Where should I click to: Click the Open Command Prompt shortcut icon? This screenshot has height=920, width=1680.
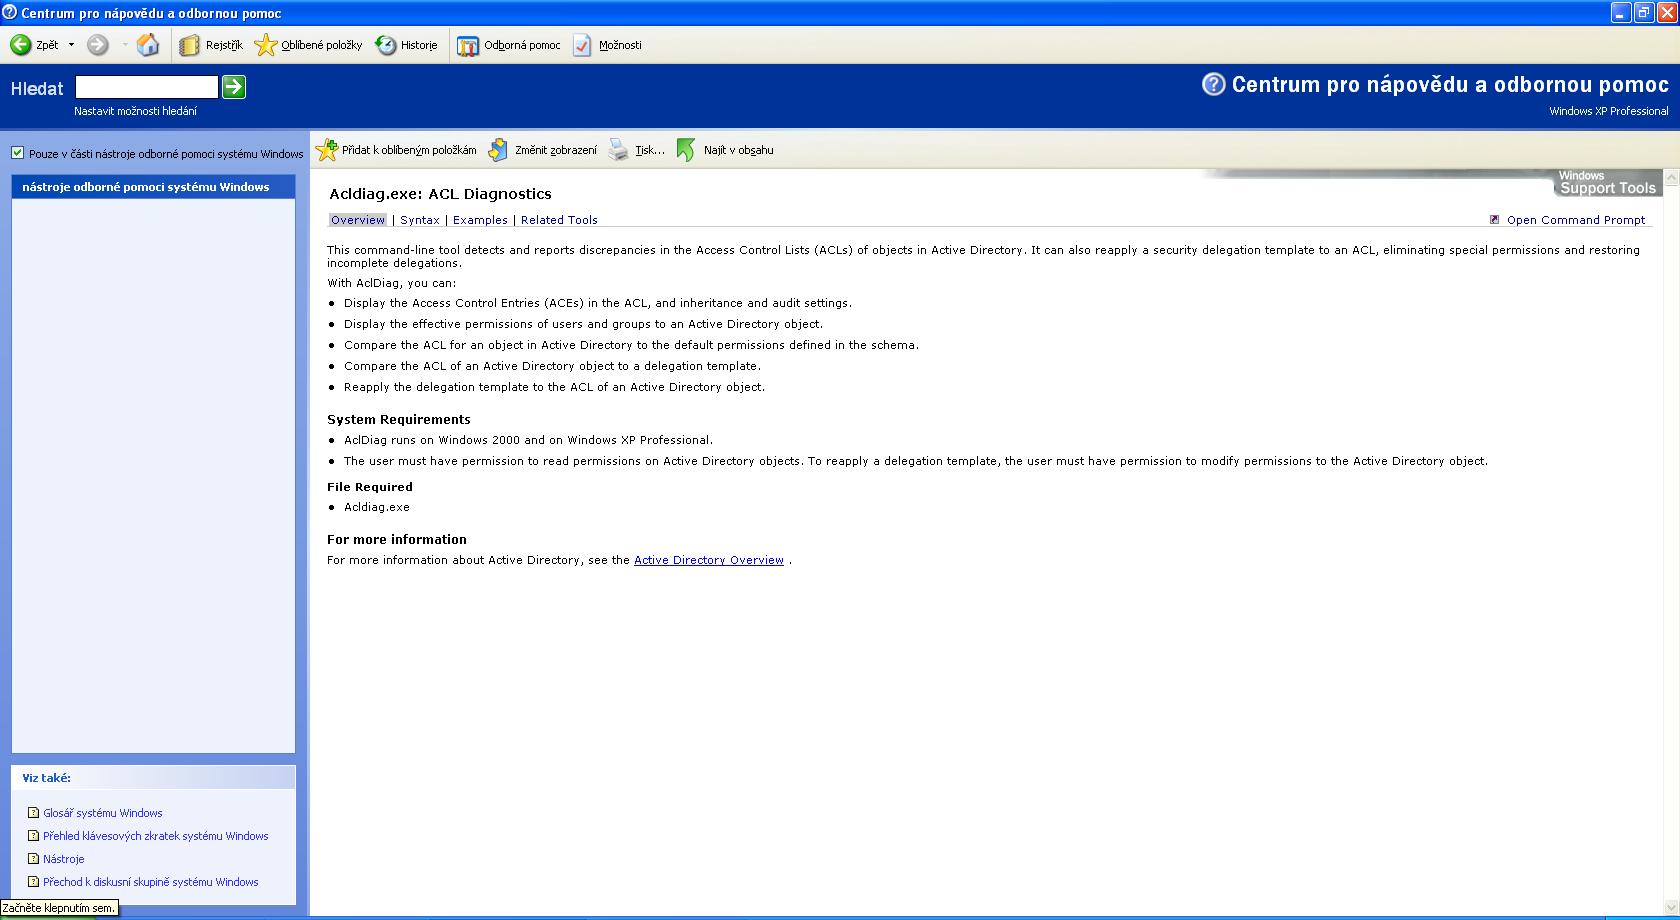(x=1495, y=220)
